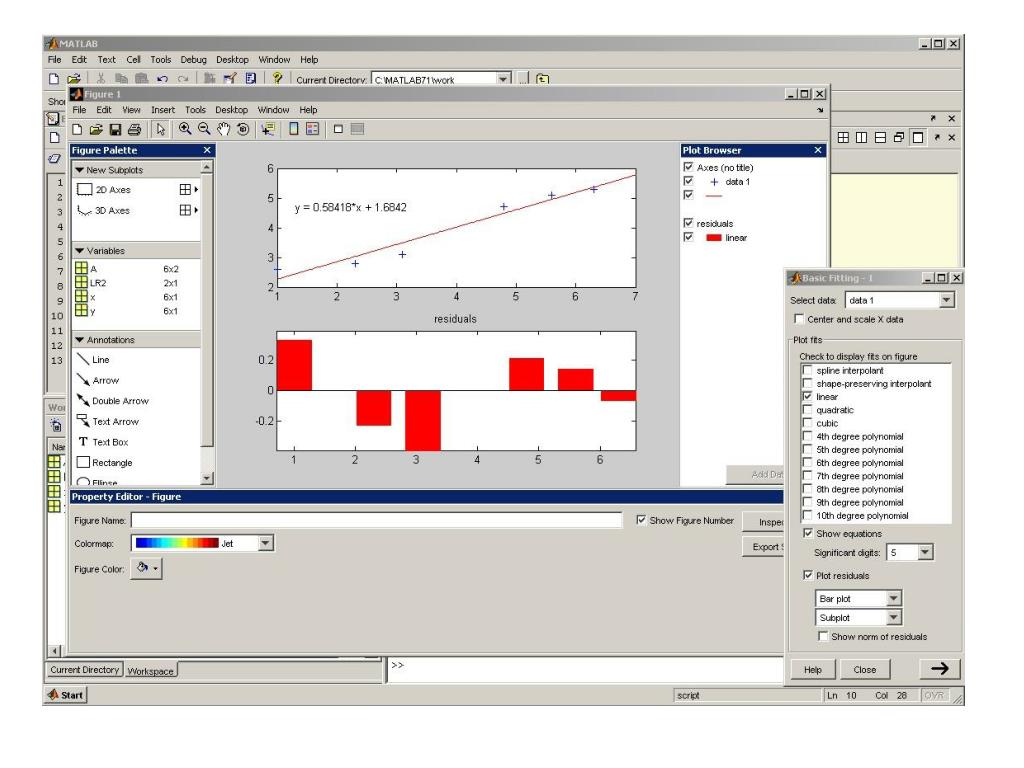Select the Edit Plot arrow tool
The height and width of the screenshot is (768, 1024).
pyautogui.click(x=161, y=129)
